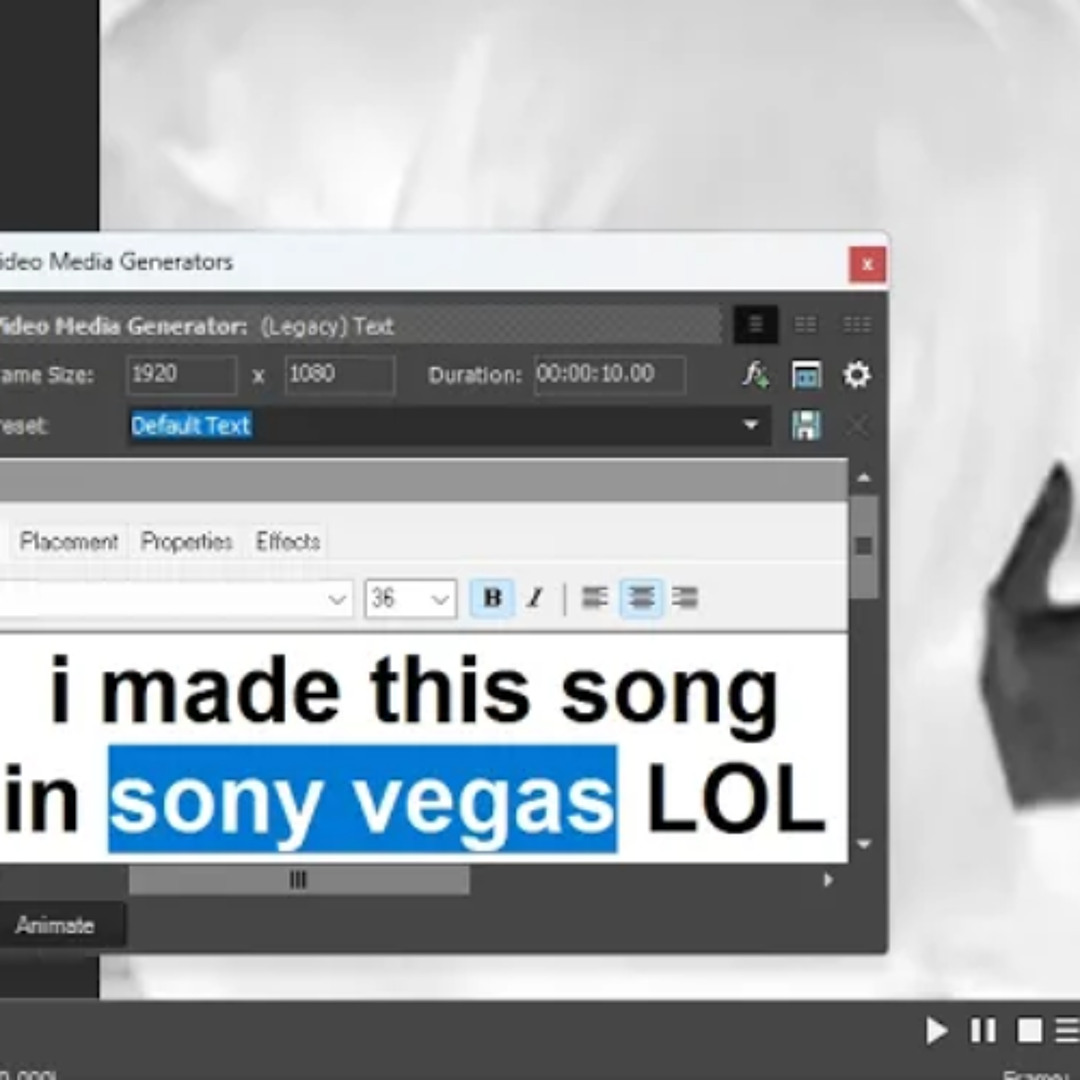
Task: Stop the preview playback
Action: point(1030,1031)
